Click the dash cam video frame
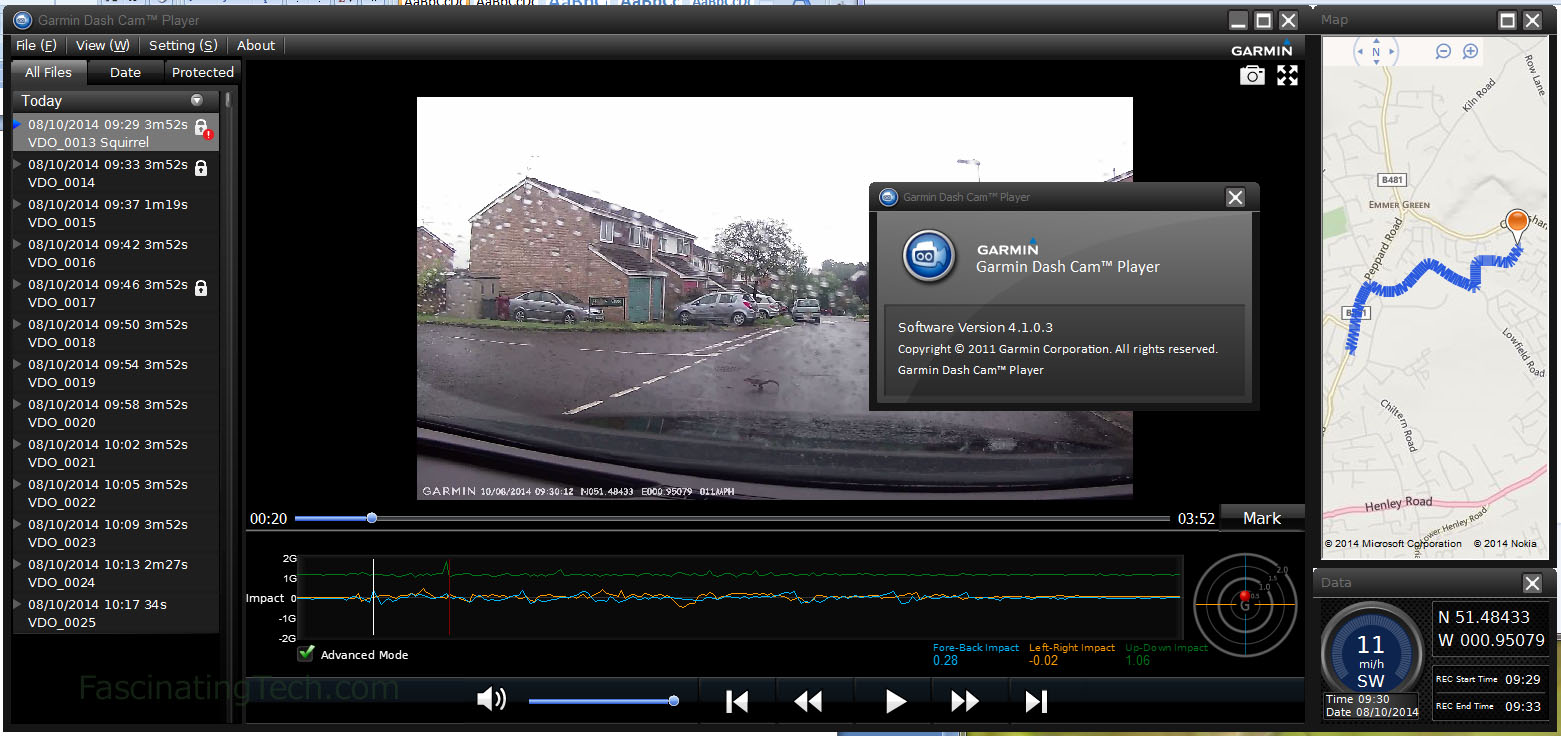The image size is (1561, 736). [775, 298]
